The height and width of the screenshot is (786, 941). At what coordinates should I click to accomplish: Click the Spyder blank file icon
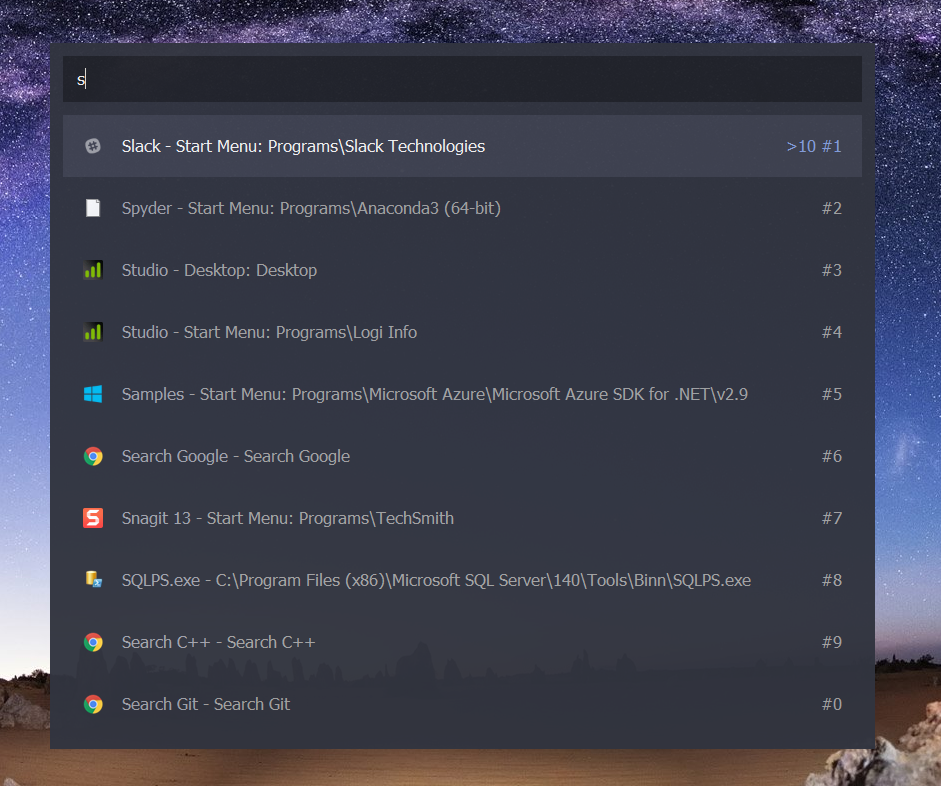tap(93, 208)
